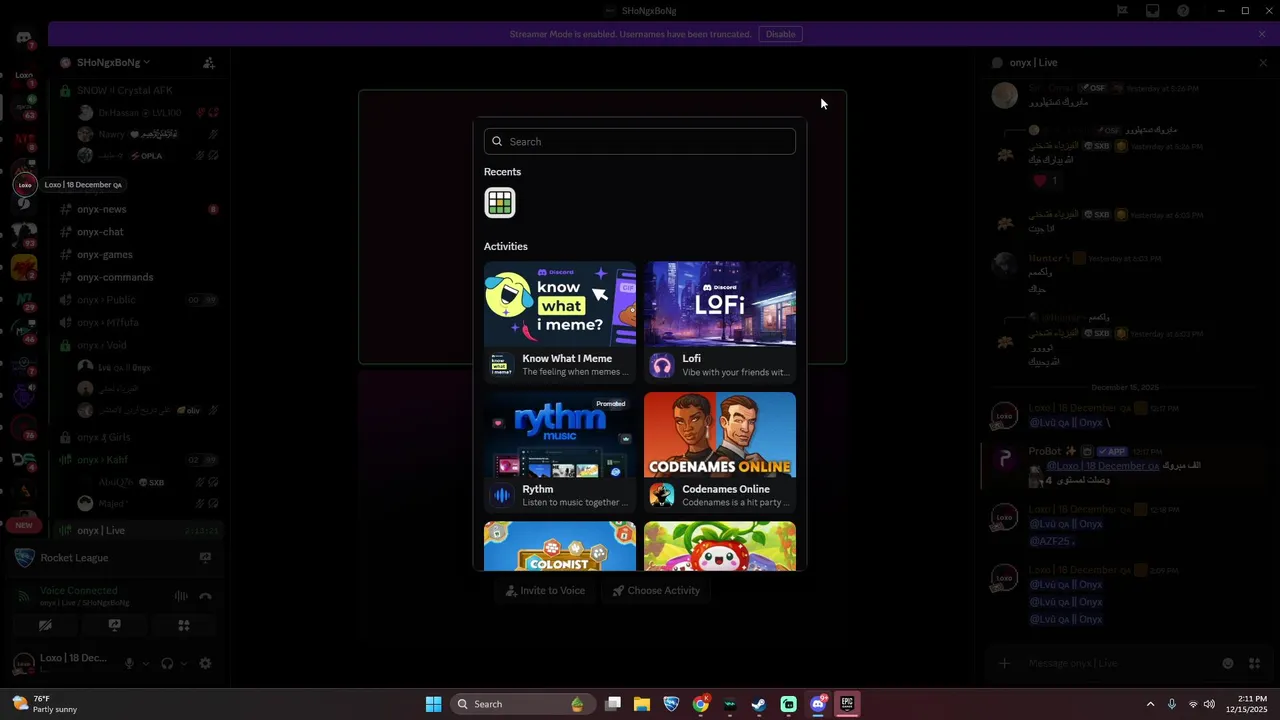Image resolution: width=1280 pixels, height=720 pixels.
Task: Open the recent activity grid icon
Action: 500,202
